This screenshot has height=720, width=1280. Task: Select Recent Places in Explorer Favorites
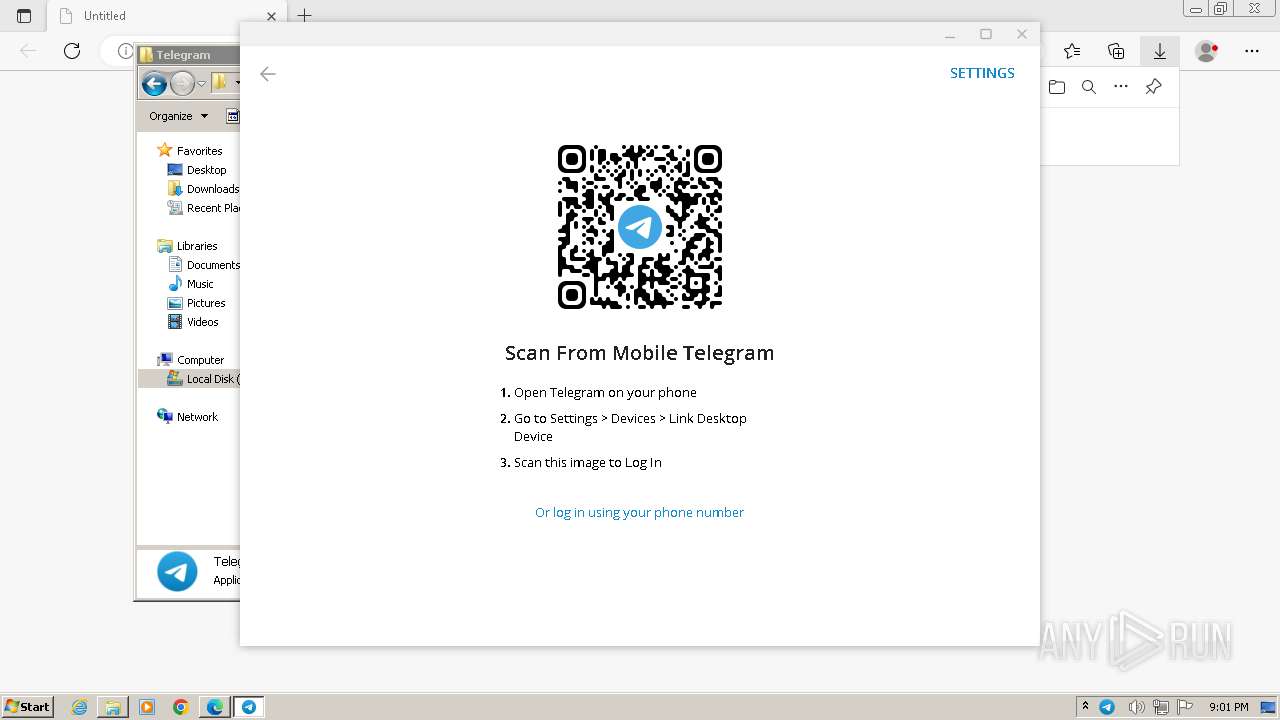(204, 208)
